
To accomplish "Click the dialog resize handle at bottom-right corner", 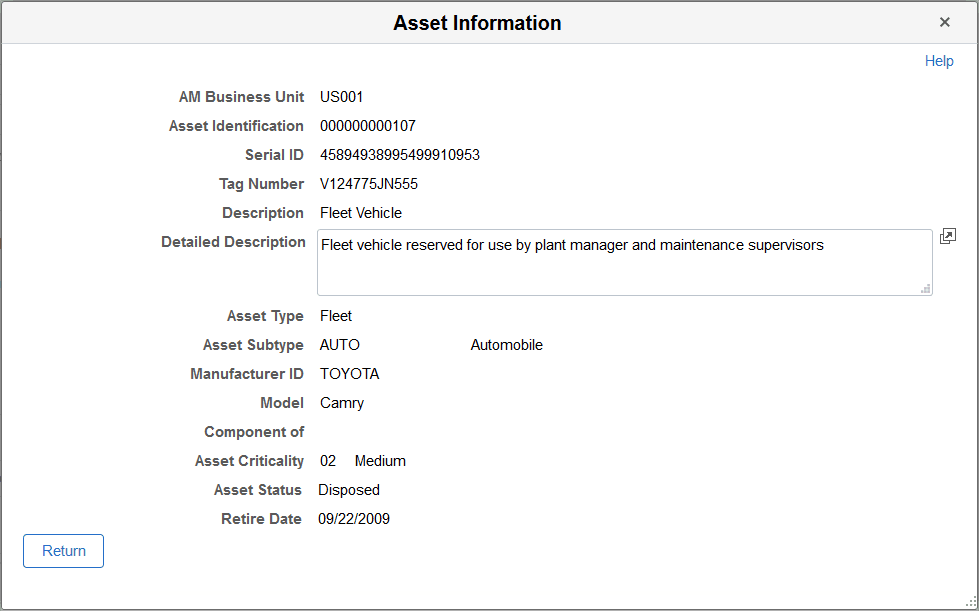I will coord(971,603).
